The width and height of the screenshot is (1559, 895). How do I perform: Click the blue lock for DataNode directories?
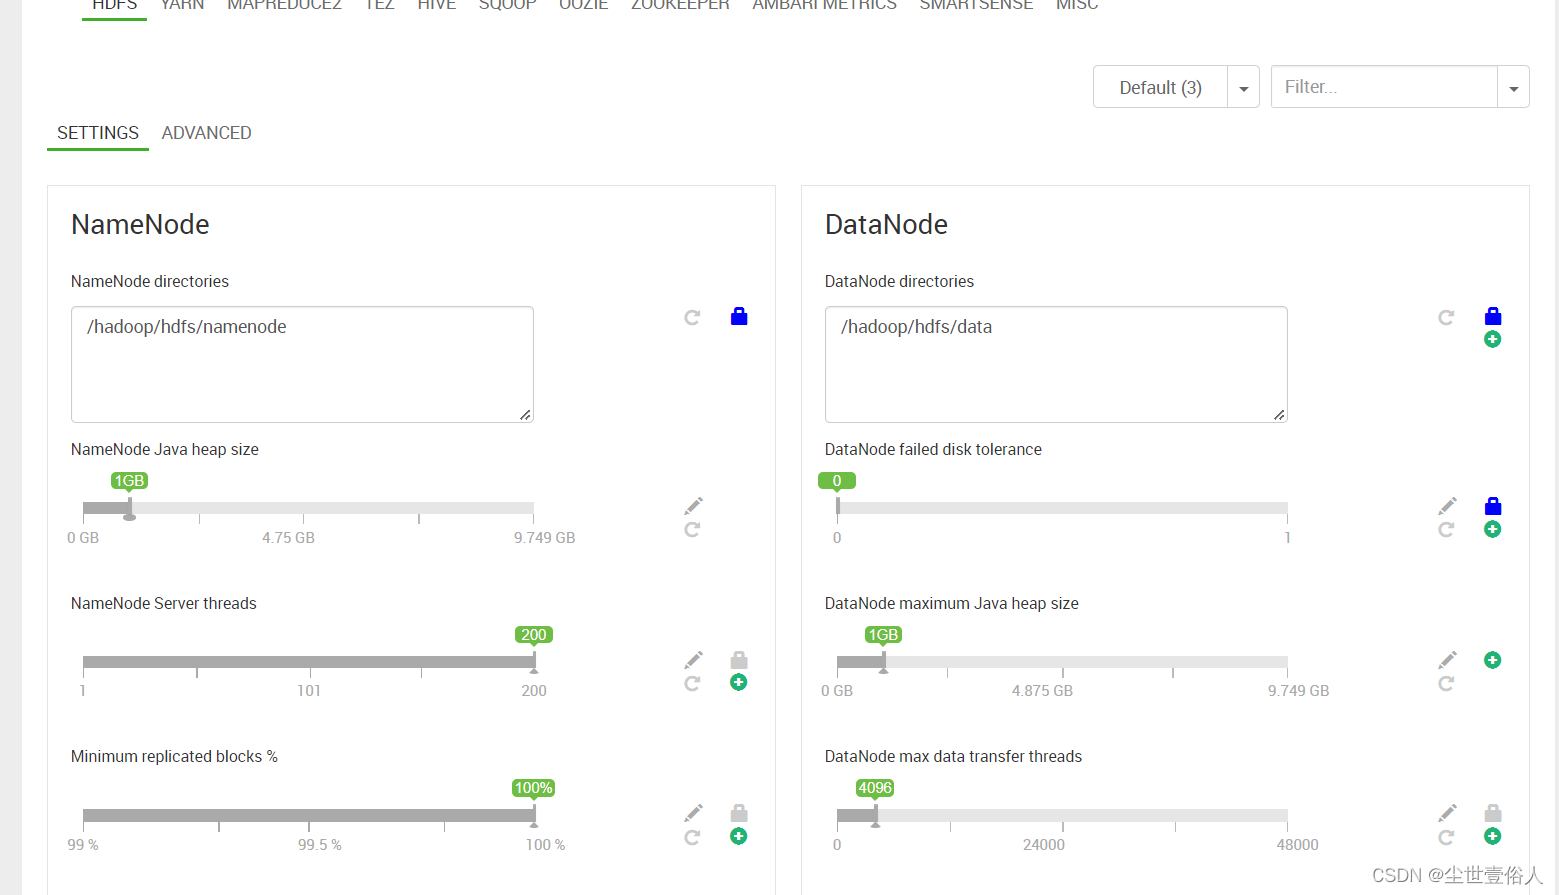(x=1493, y=316)
